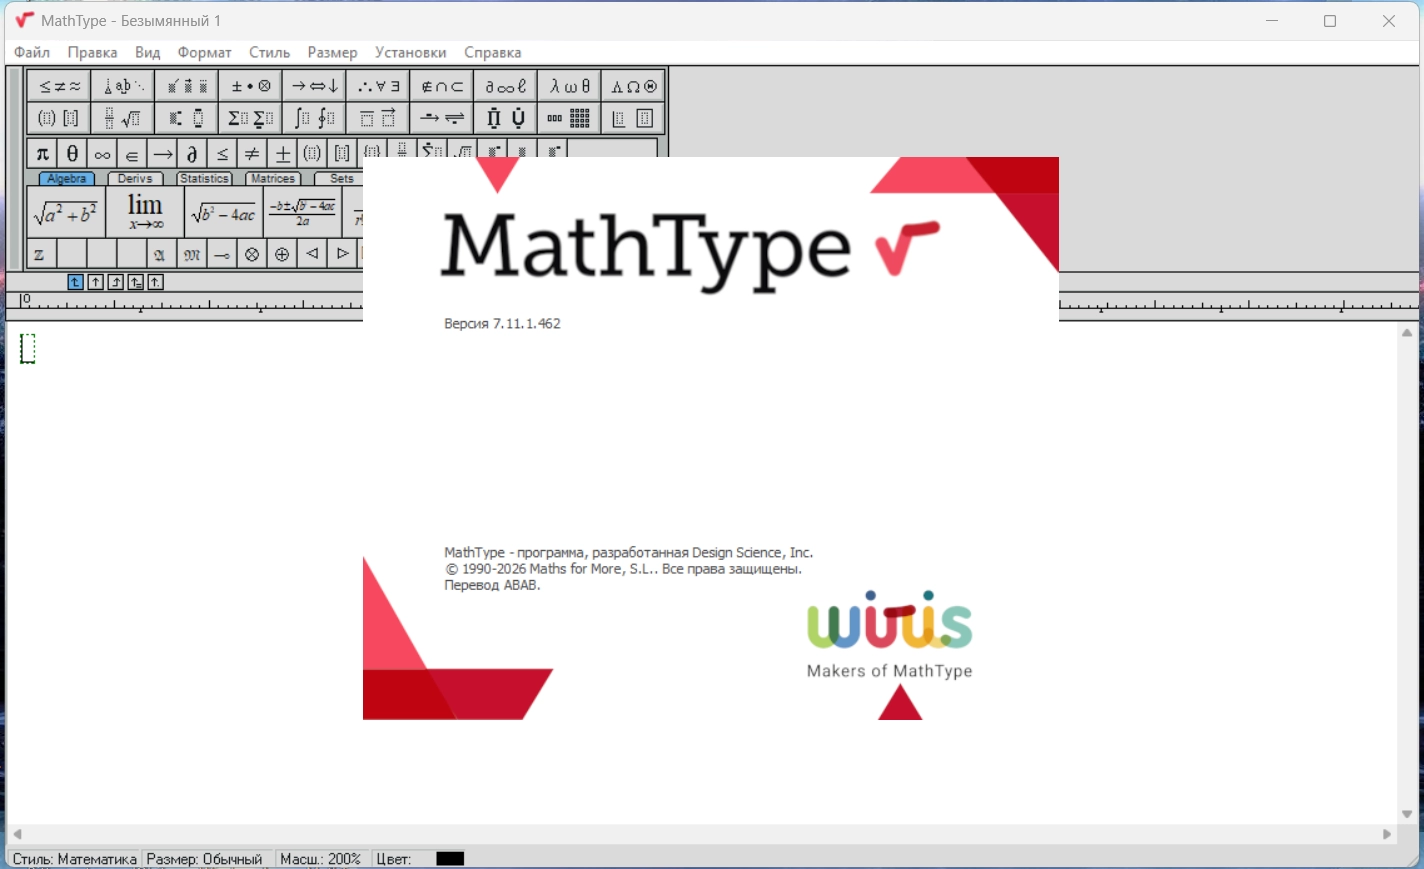Screen dimensions: 1424x869
Task: Switch to the Statistics tab
Action: (204, 179)
